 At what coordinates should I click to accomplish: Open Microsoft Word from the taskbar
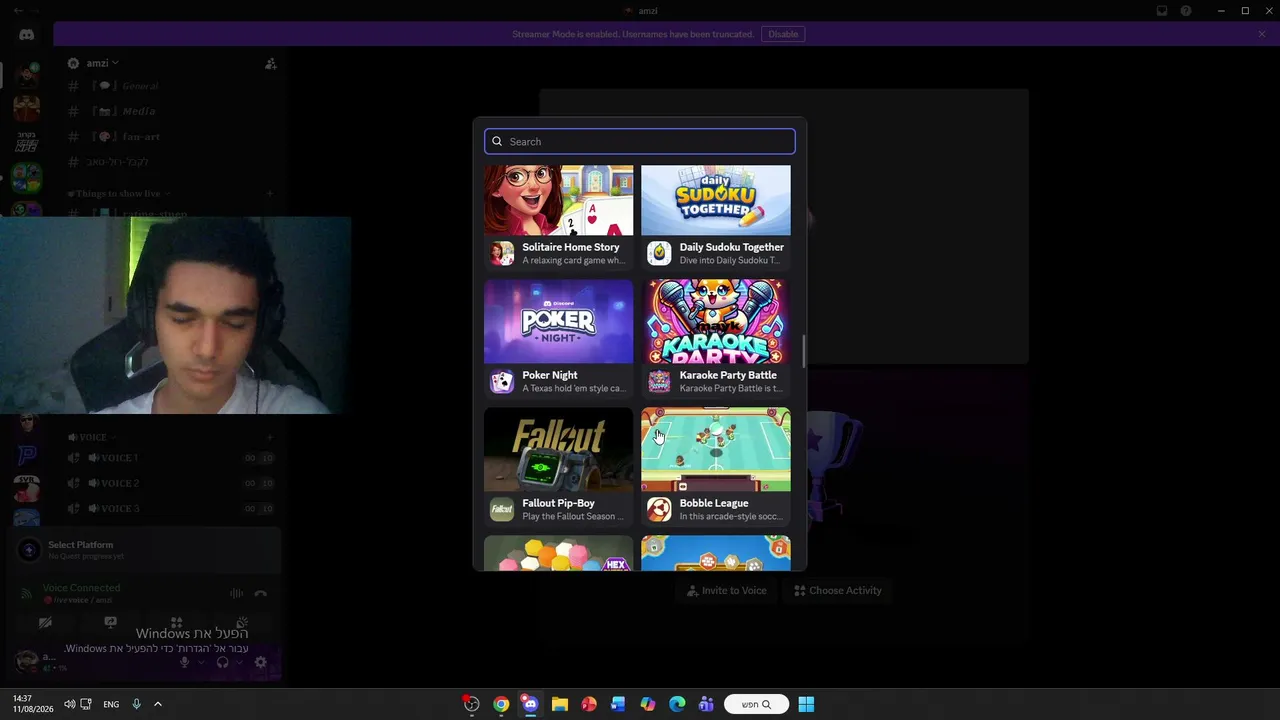(x=618, y=704)
